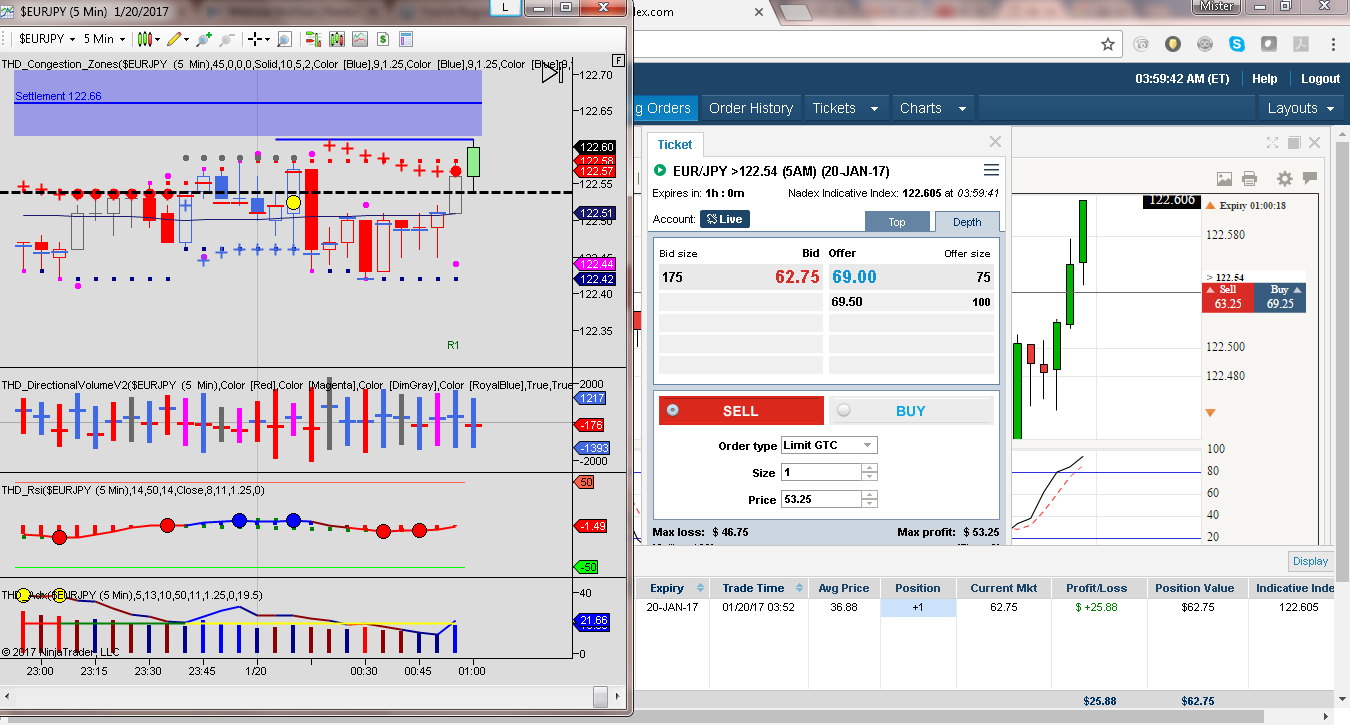The height and width of the screenshot is (725, 1350).
Task: Open the yellow shield browser extension
Action: pos(1173,44)
